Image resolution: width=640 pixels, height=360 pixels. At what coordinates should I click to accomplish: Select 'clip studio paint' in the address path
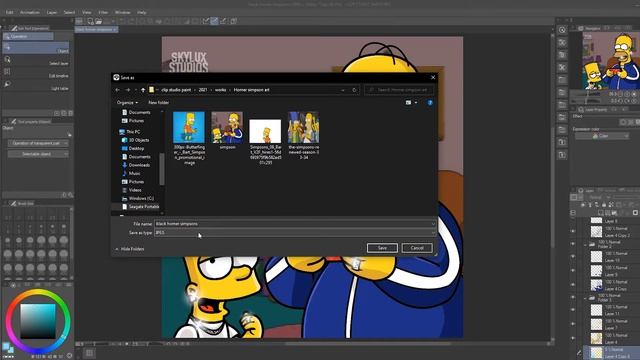[176, 90]
